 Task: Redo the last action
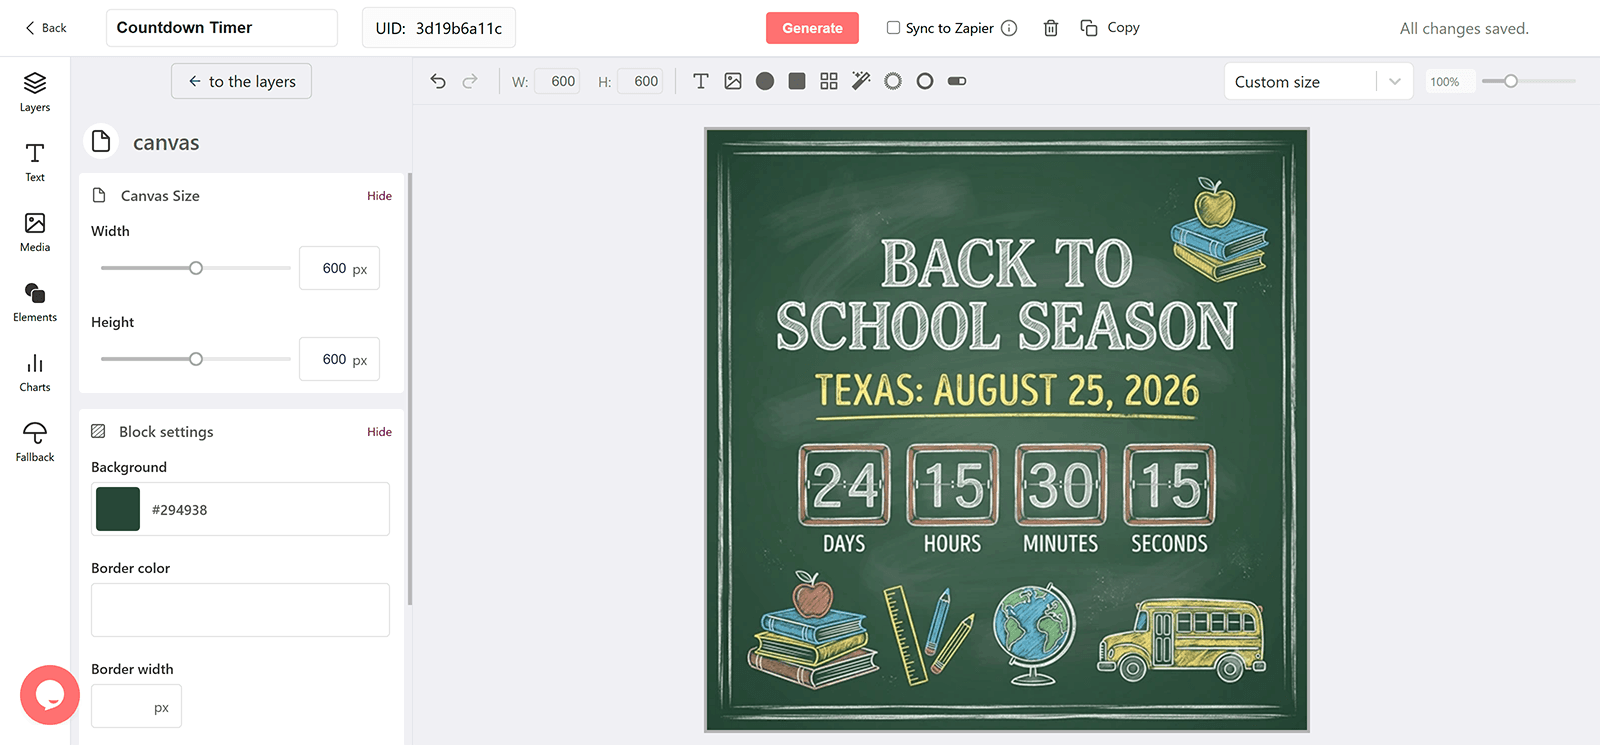[x=470, y=81]
